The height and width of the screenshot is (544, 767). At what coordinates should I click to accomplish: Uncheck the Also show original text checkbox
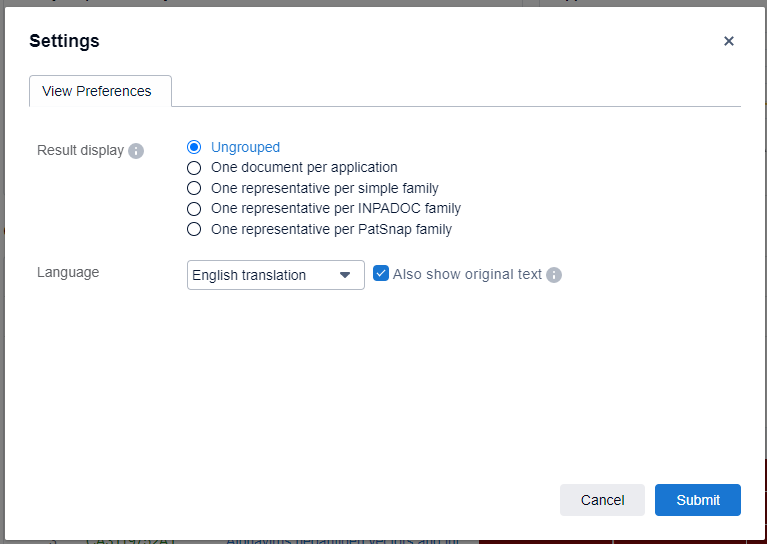(381, 274)
